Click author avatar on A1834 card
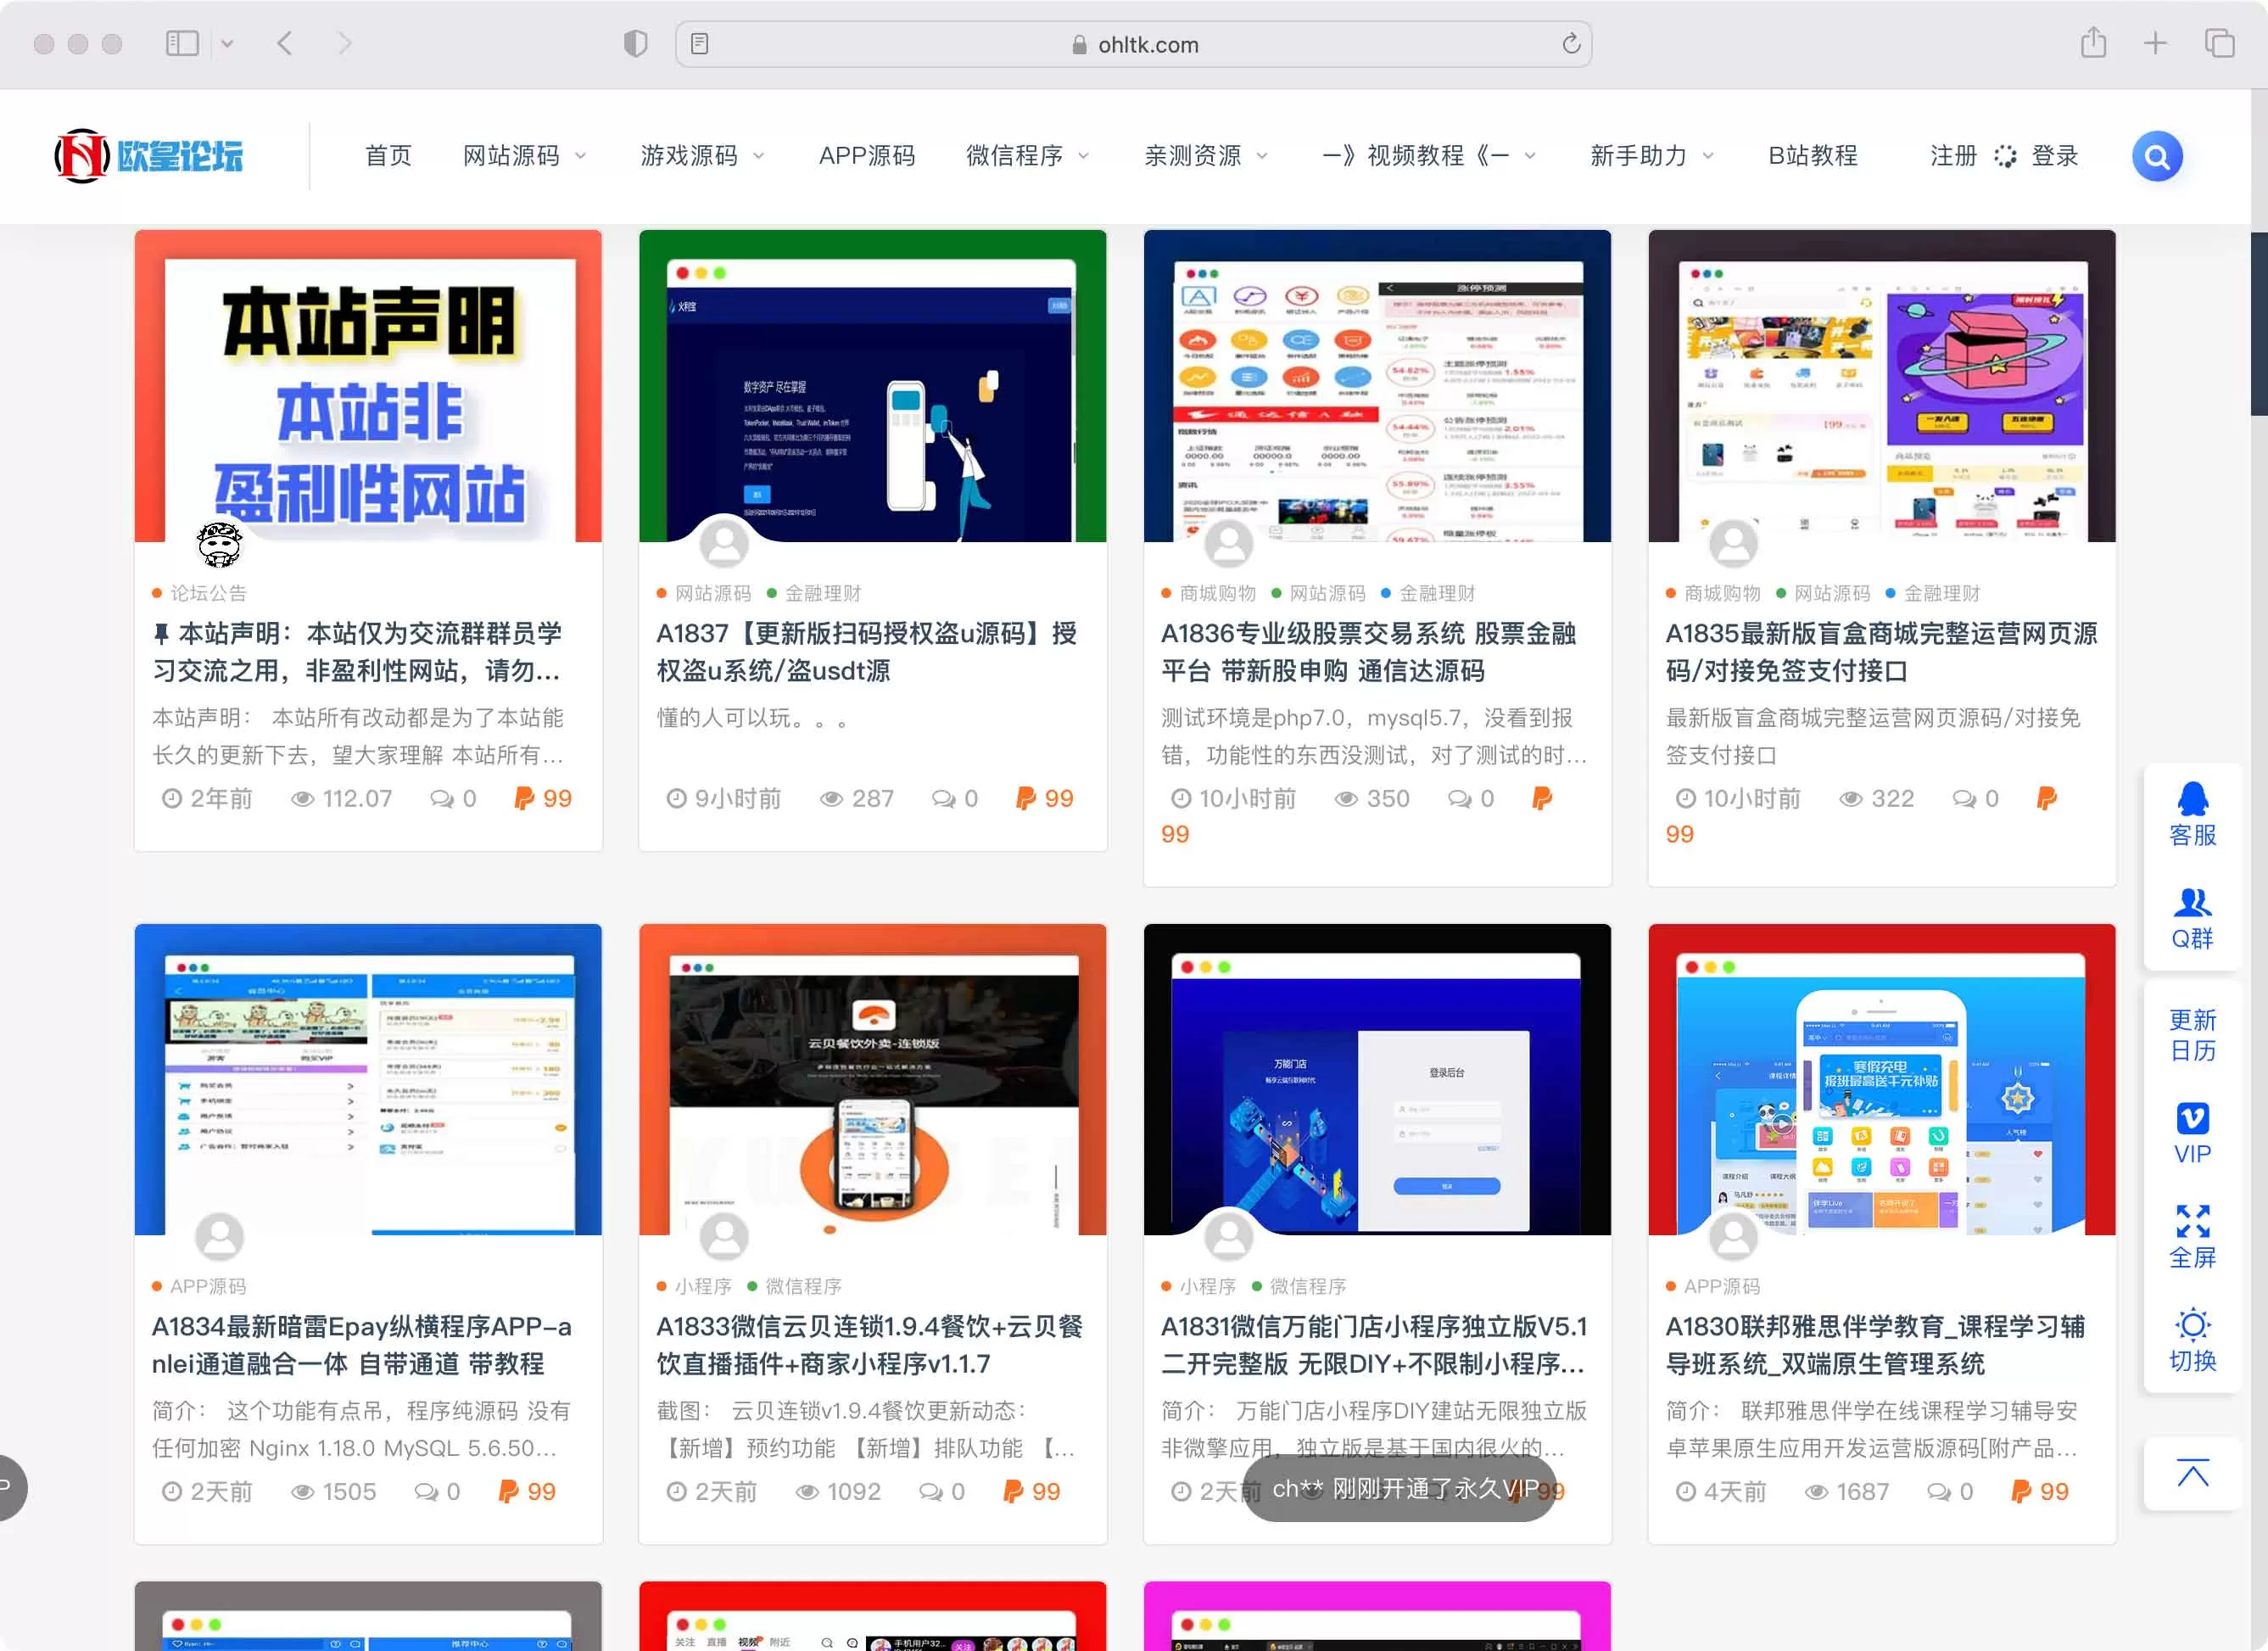 coord(219,1236)
